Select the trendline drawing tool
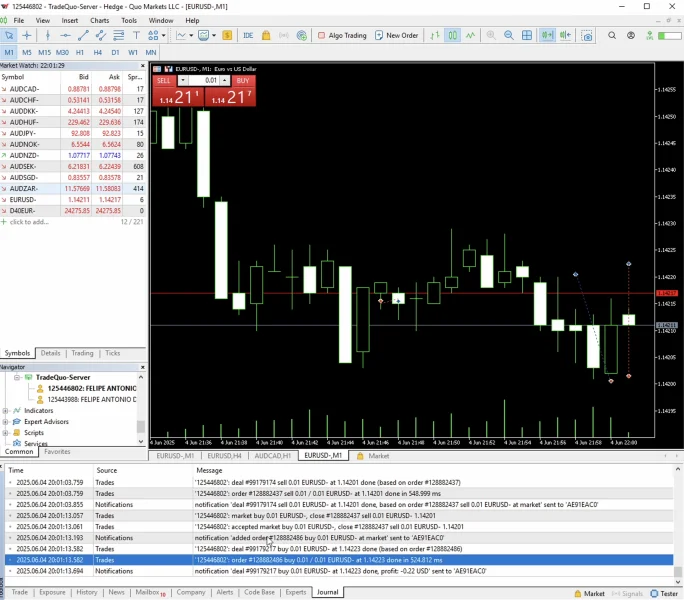 (x=83, y=35)
